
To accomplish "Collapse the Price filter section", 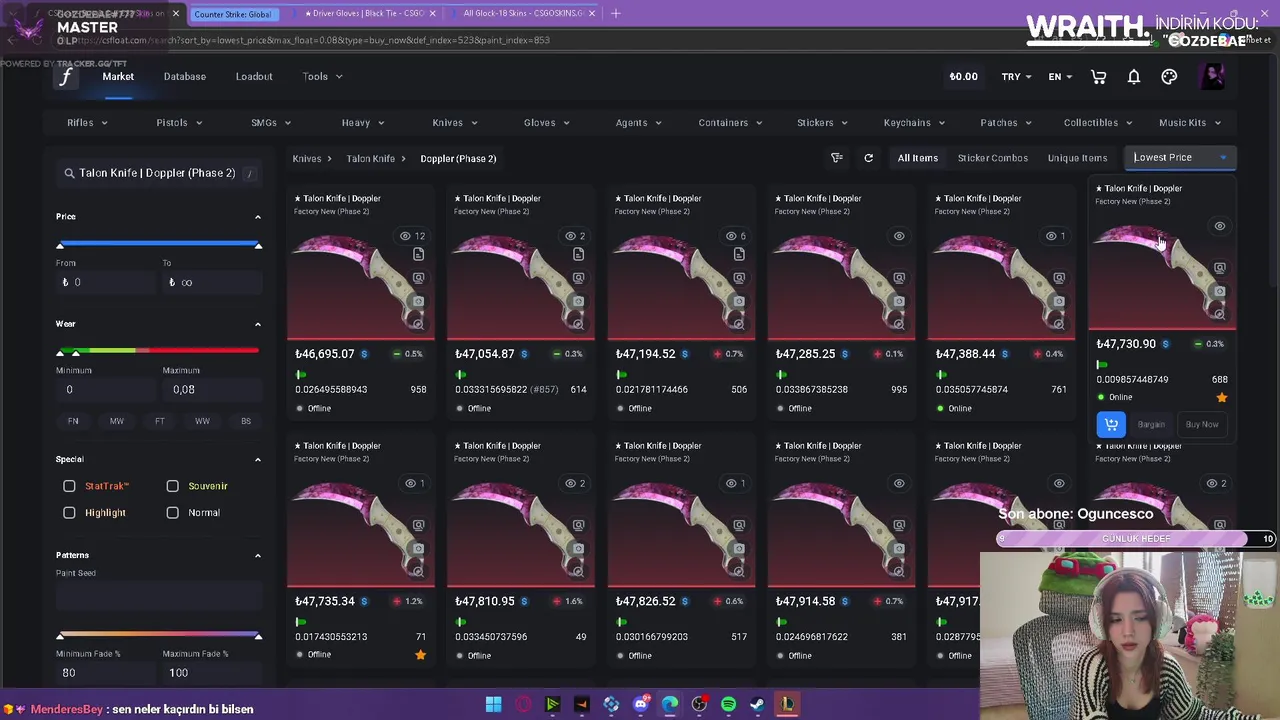I will pyautogui.click(x=257, y=217).
